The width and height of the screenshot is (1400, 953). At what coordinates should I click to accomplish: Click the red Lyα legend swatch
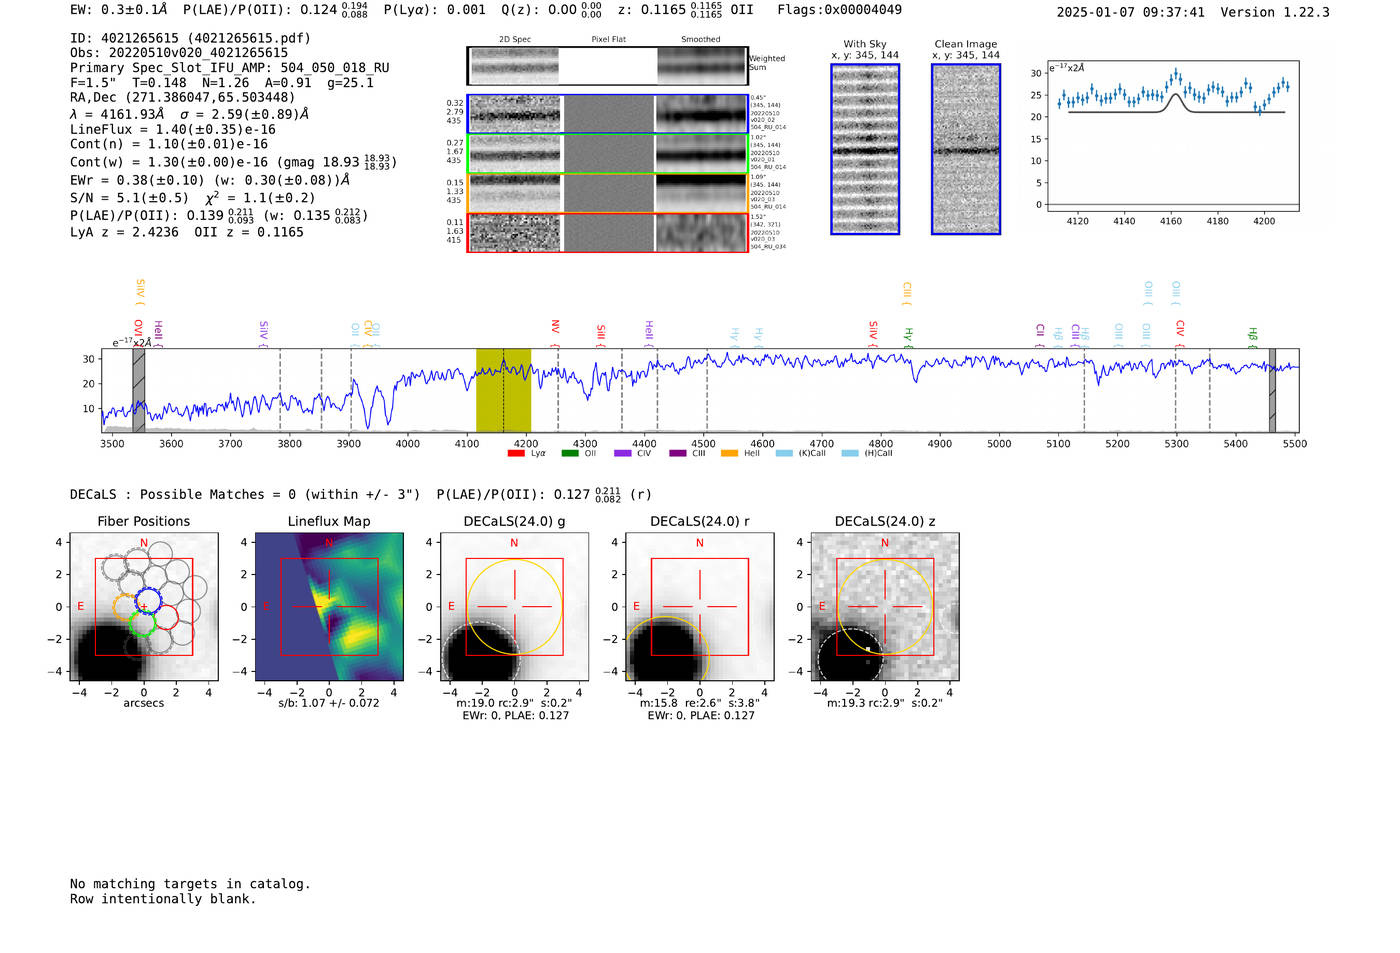click(x=516, y=454)
